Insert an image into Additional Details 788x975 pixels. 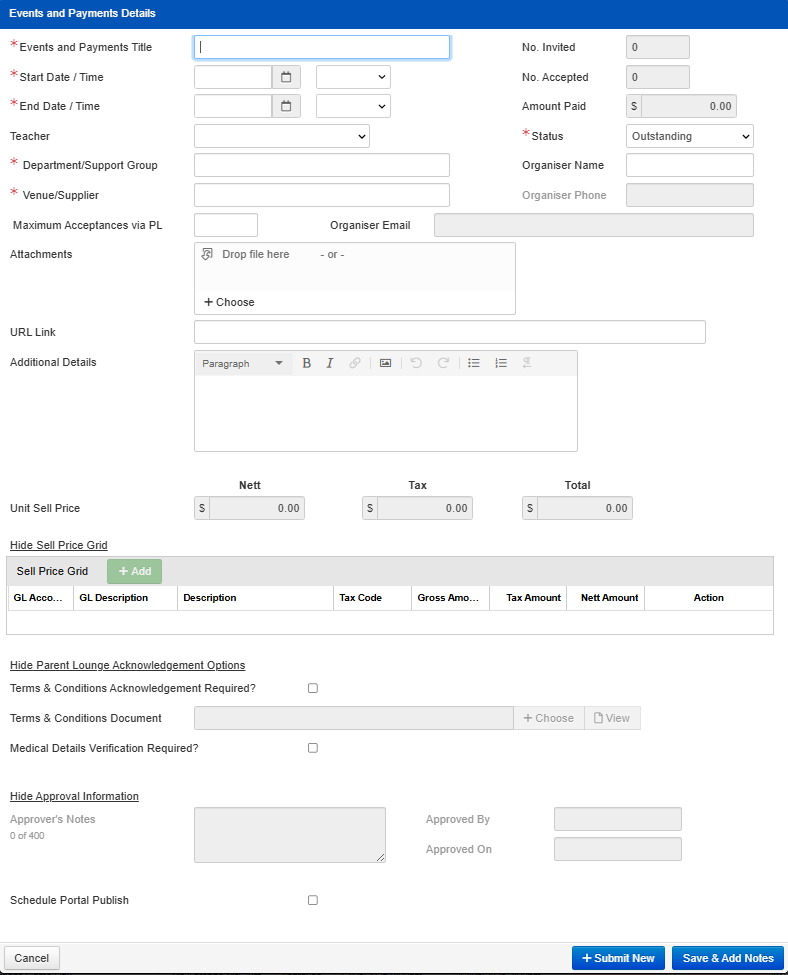[x=385, y=363]
